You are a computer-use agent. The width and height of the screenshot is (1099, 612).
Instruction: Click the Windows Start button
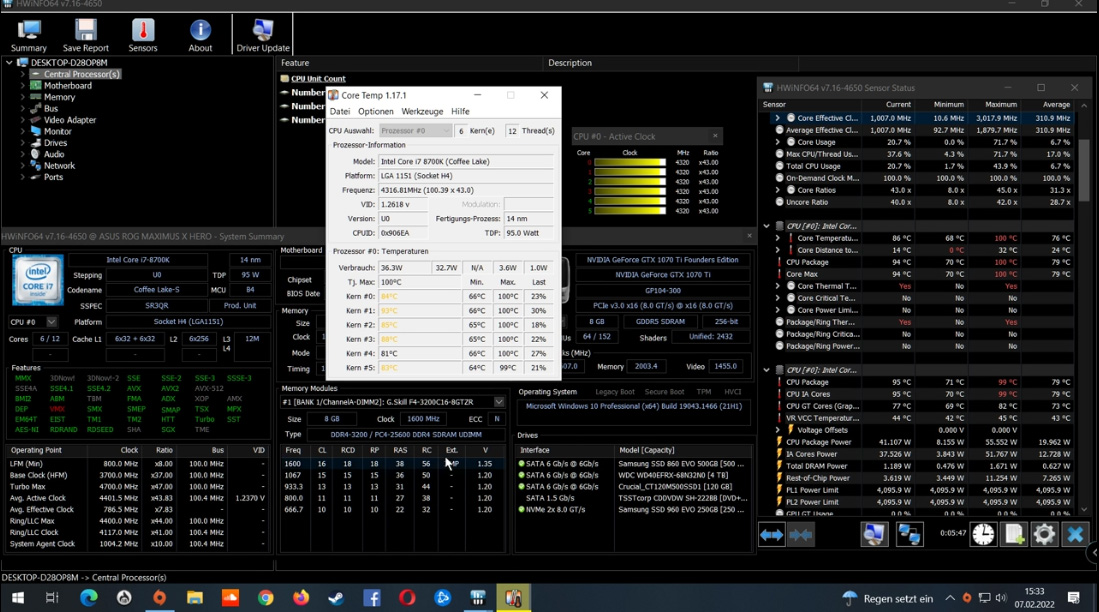(x=18, y=598)
